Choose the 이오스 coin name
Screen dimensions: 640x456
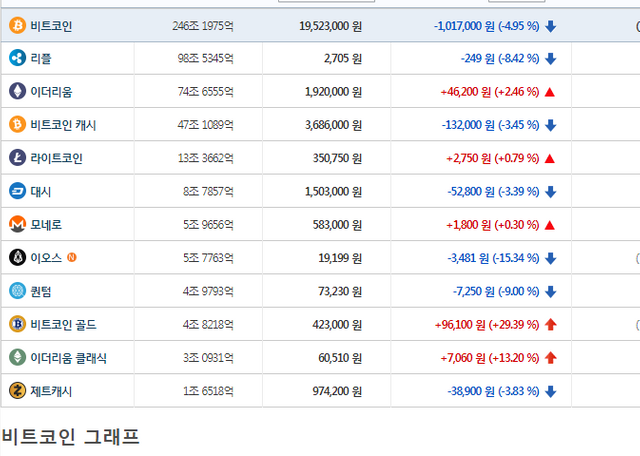tap(46, 258)
